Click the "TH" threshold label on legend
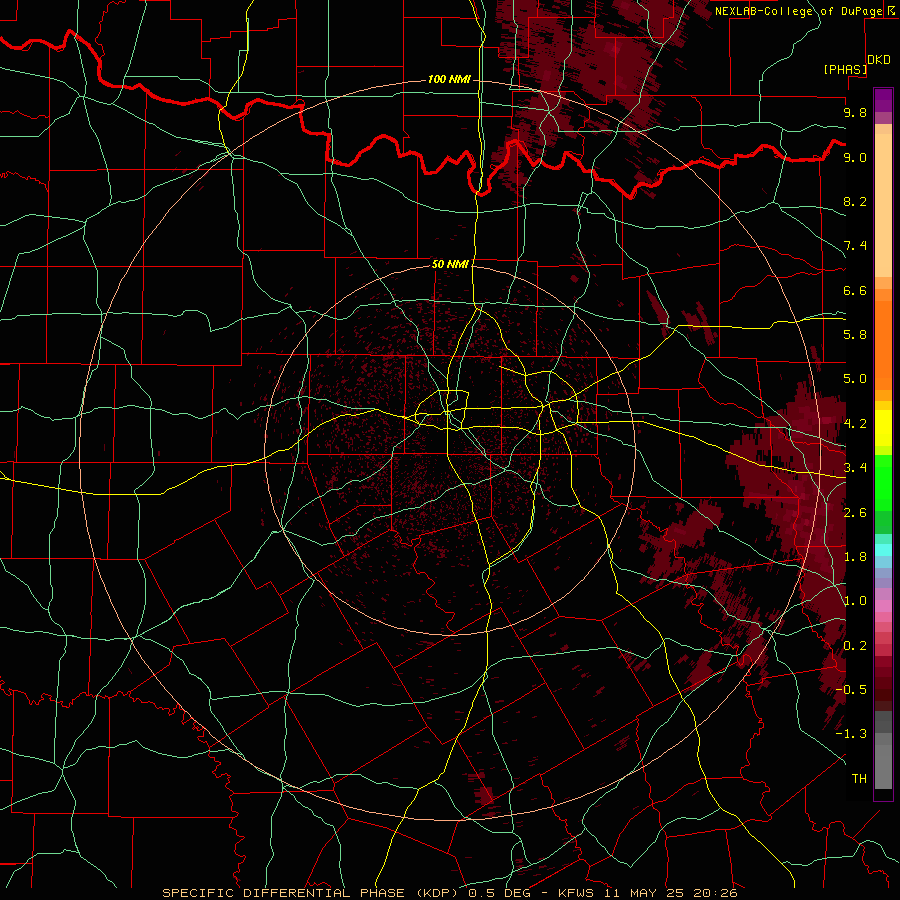 pyautogui.click(x=859, y=779)
